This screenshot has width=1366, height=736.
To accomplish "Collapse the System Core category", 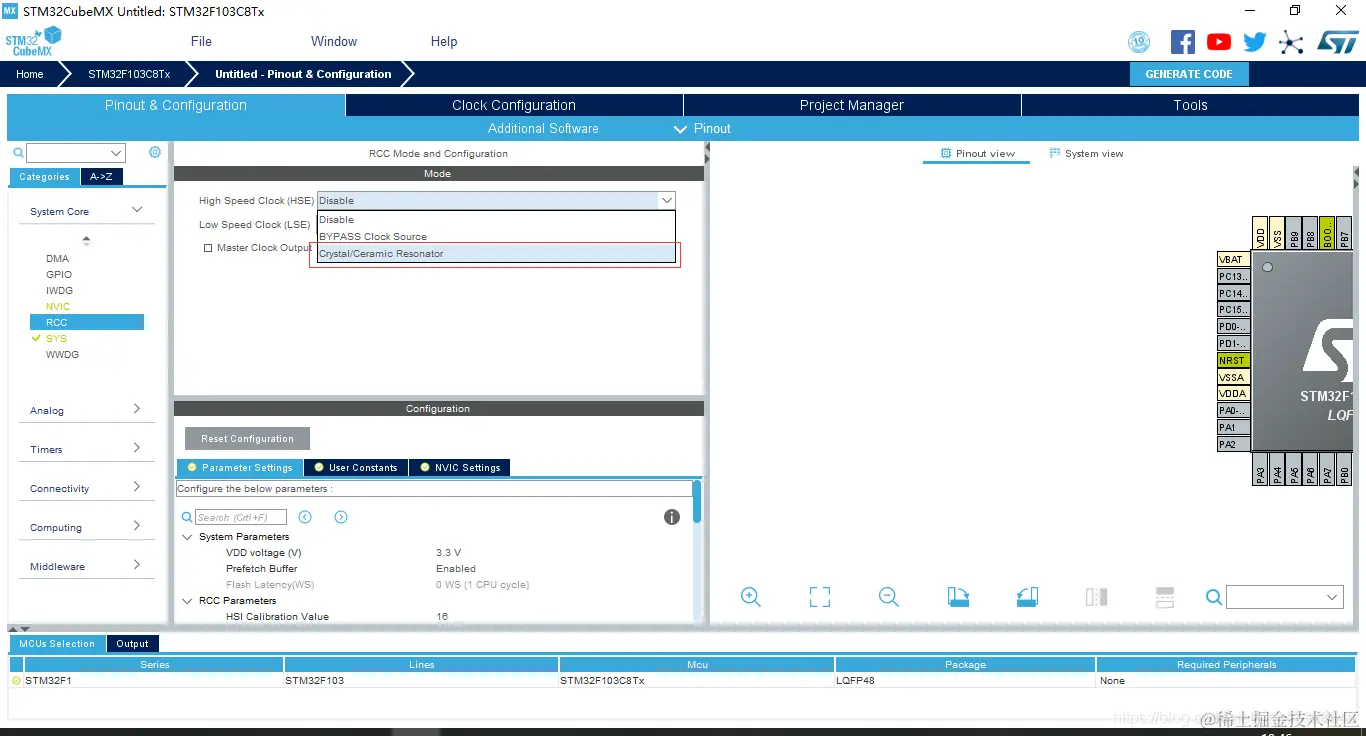I will (x=137, y=210).
